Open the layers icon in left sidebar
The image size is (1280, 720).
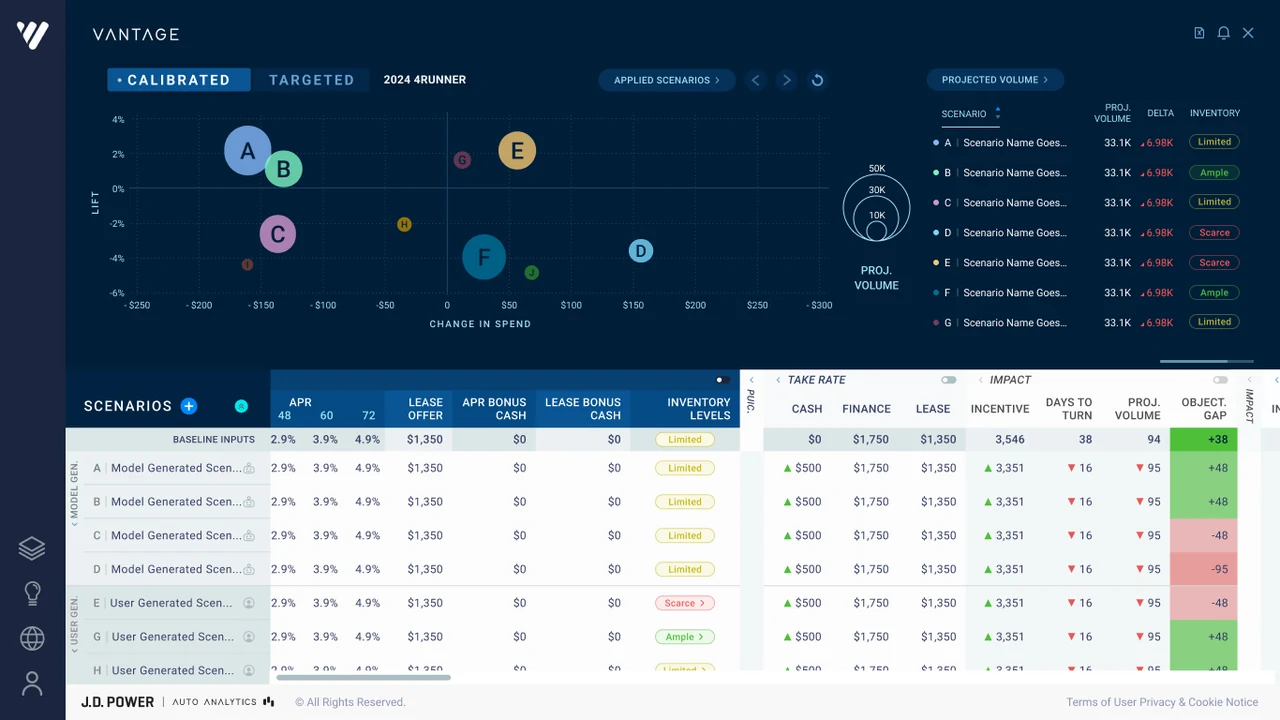[x=32, y=548]
